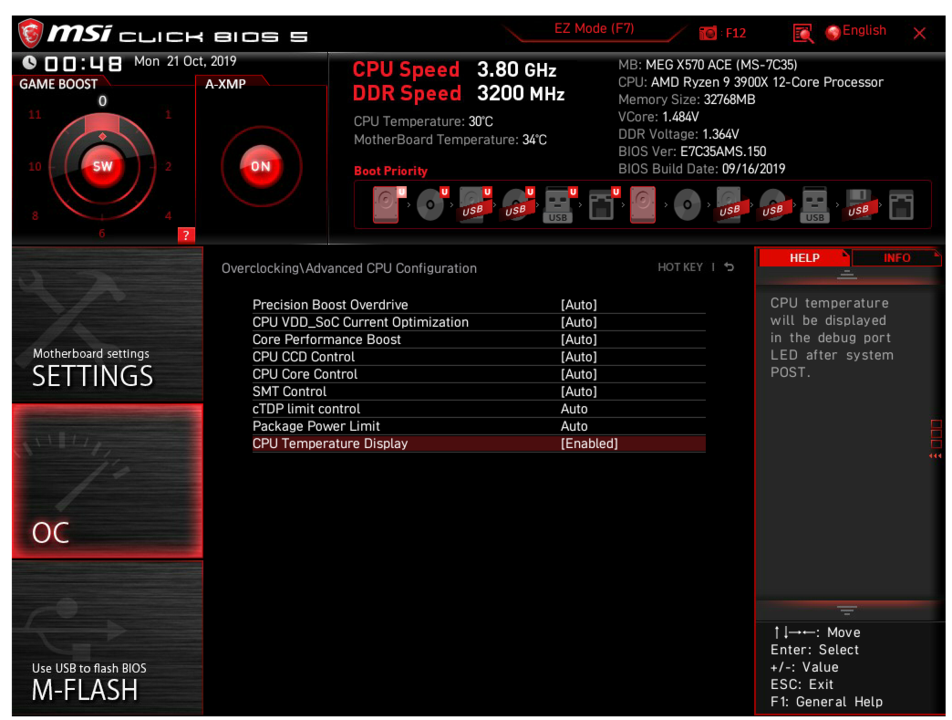Close the BIOS with the X button
The height and width of the screenshot is (720, 952).
coord(919,33)
